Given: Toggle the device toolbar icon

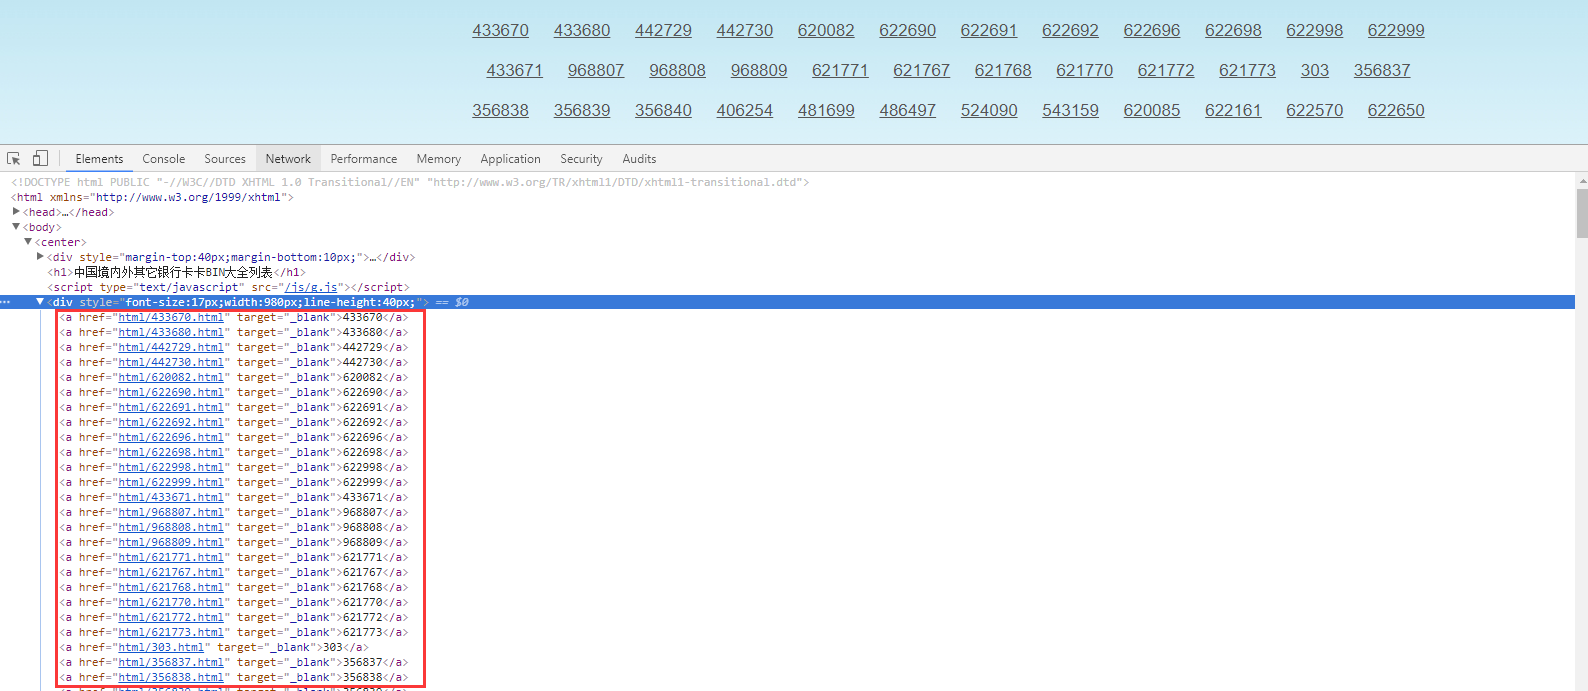Looking at the screenshot, I should pyautogui.click(x=40, y=158).
